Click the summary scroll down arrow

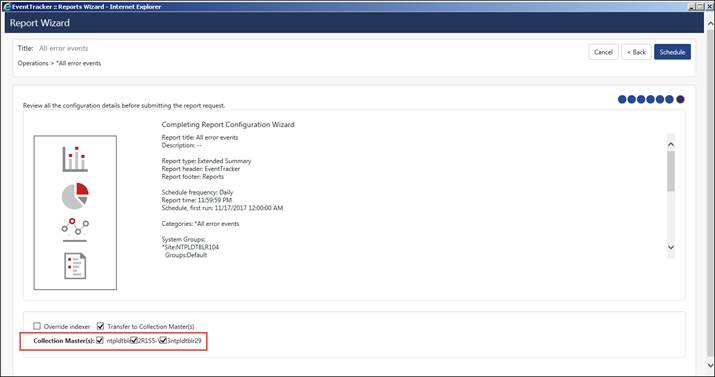pyautogui.click(x=671, y=247)
